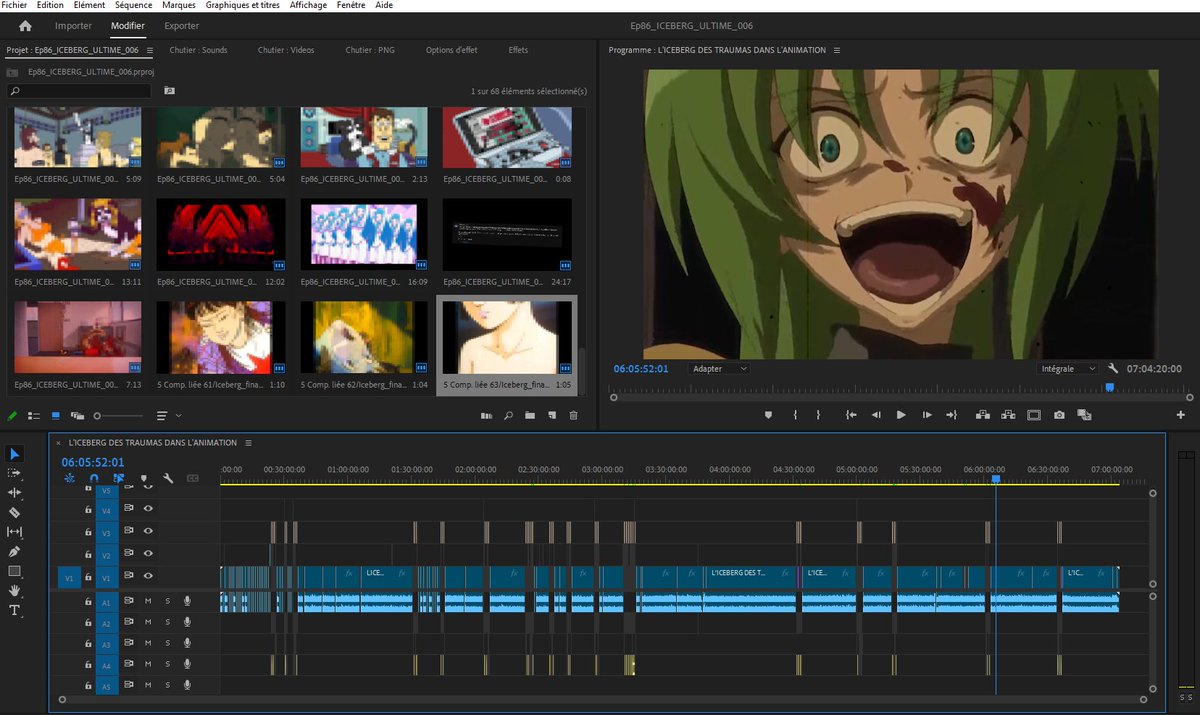Open Graphiques et titres menu
This screenshot has height=715, width=1200.
pos(242,5)
